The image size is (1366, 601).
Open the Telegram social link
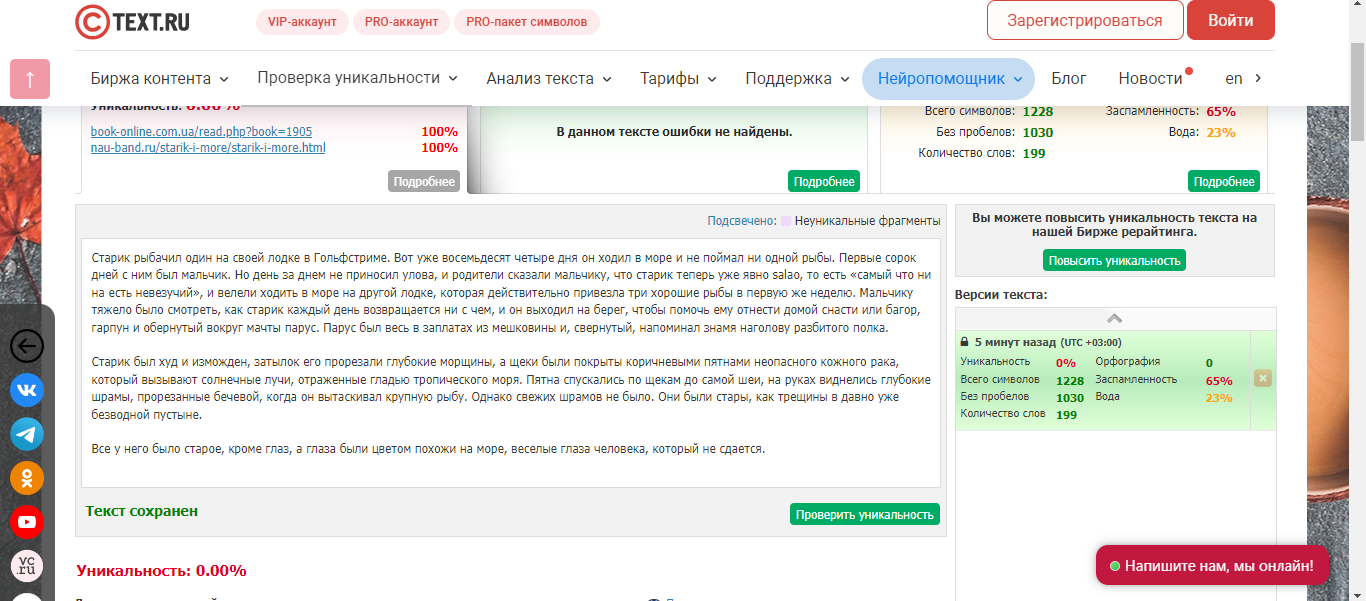tap(27, 434)
